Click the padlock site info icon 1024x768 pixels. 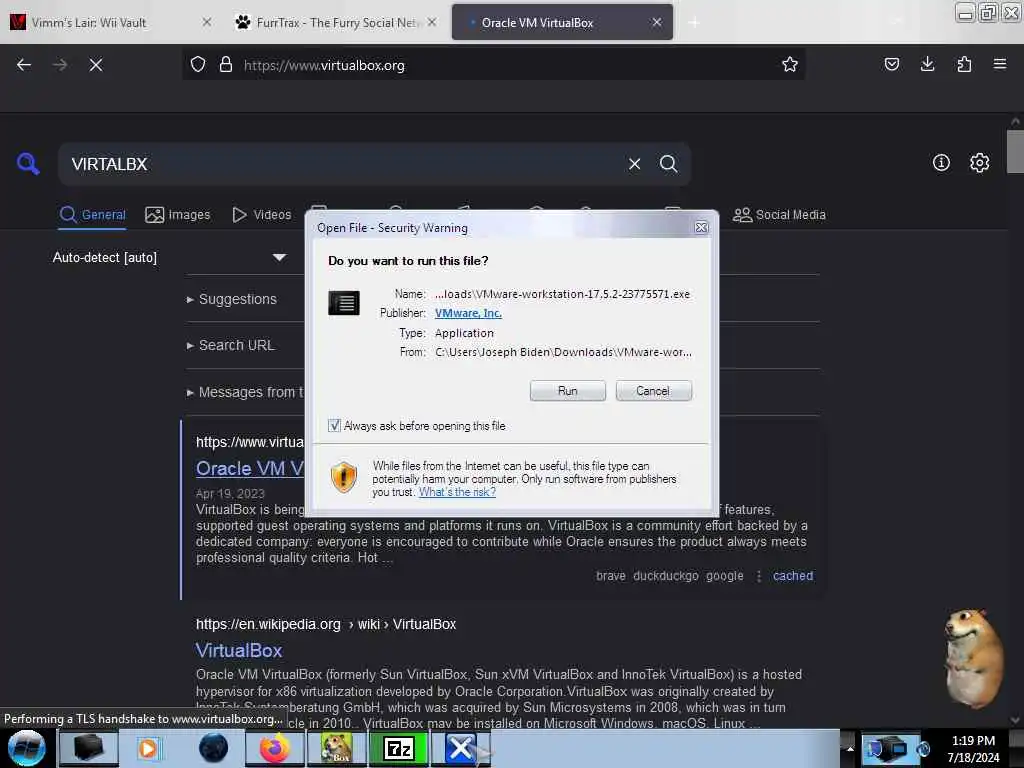coord(226,65)
